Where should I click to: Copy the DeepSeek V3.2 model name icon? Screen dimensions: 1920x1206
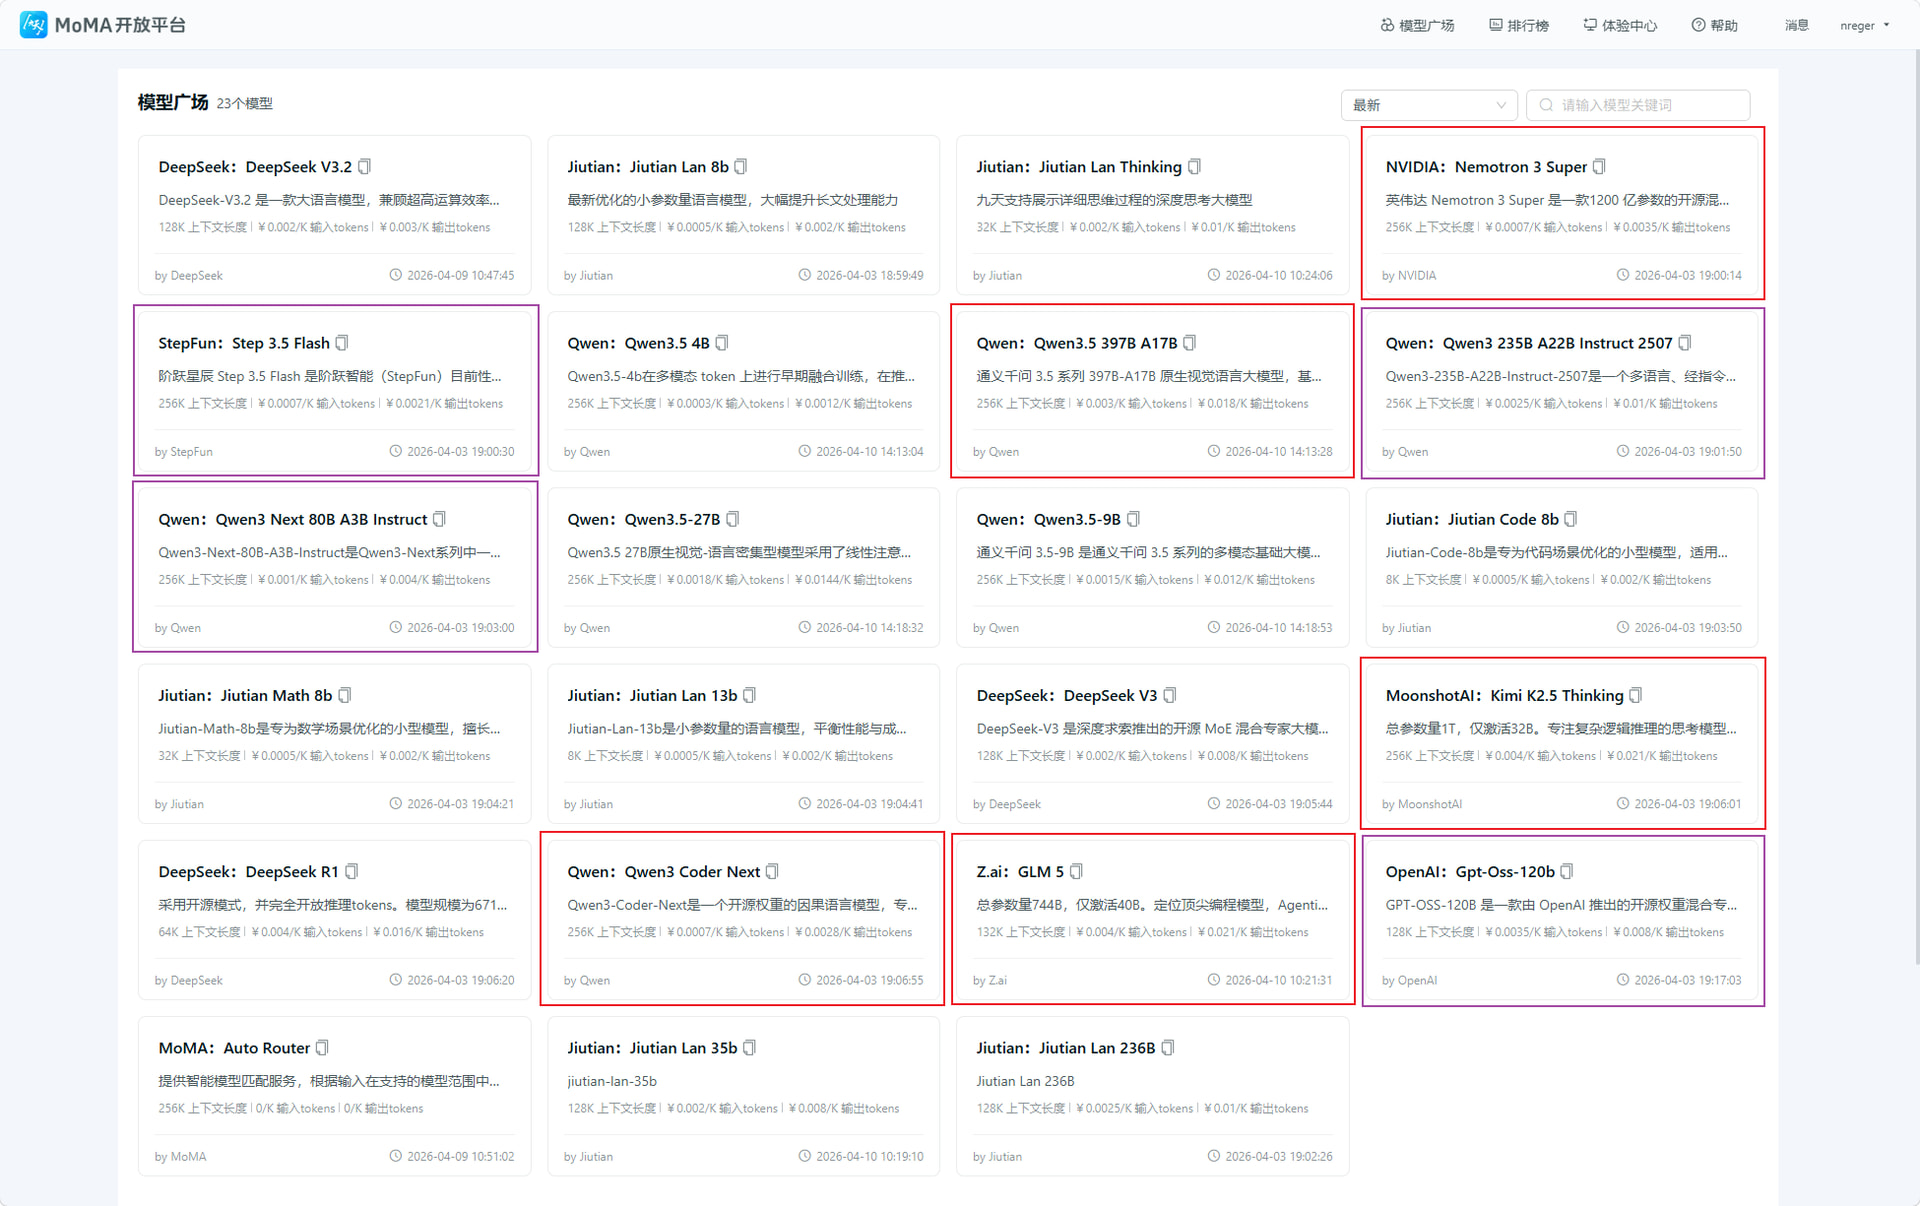pos(364,167)
